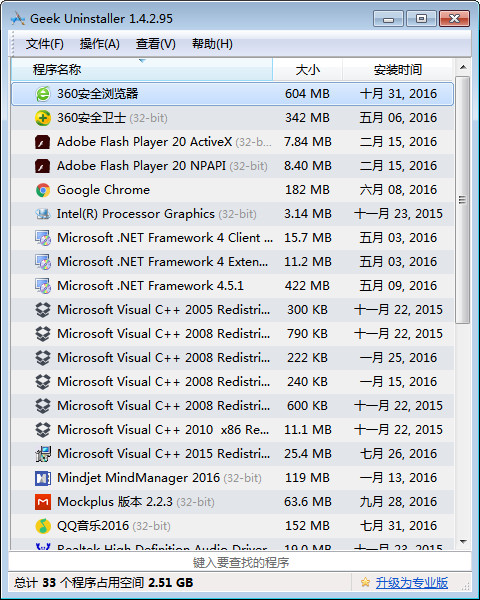The image size is (480, 600).
Task: Select Adobe Flash Player 20 ActiveX entry
Action: pos(145,142)
